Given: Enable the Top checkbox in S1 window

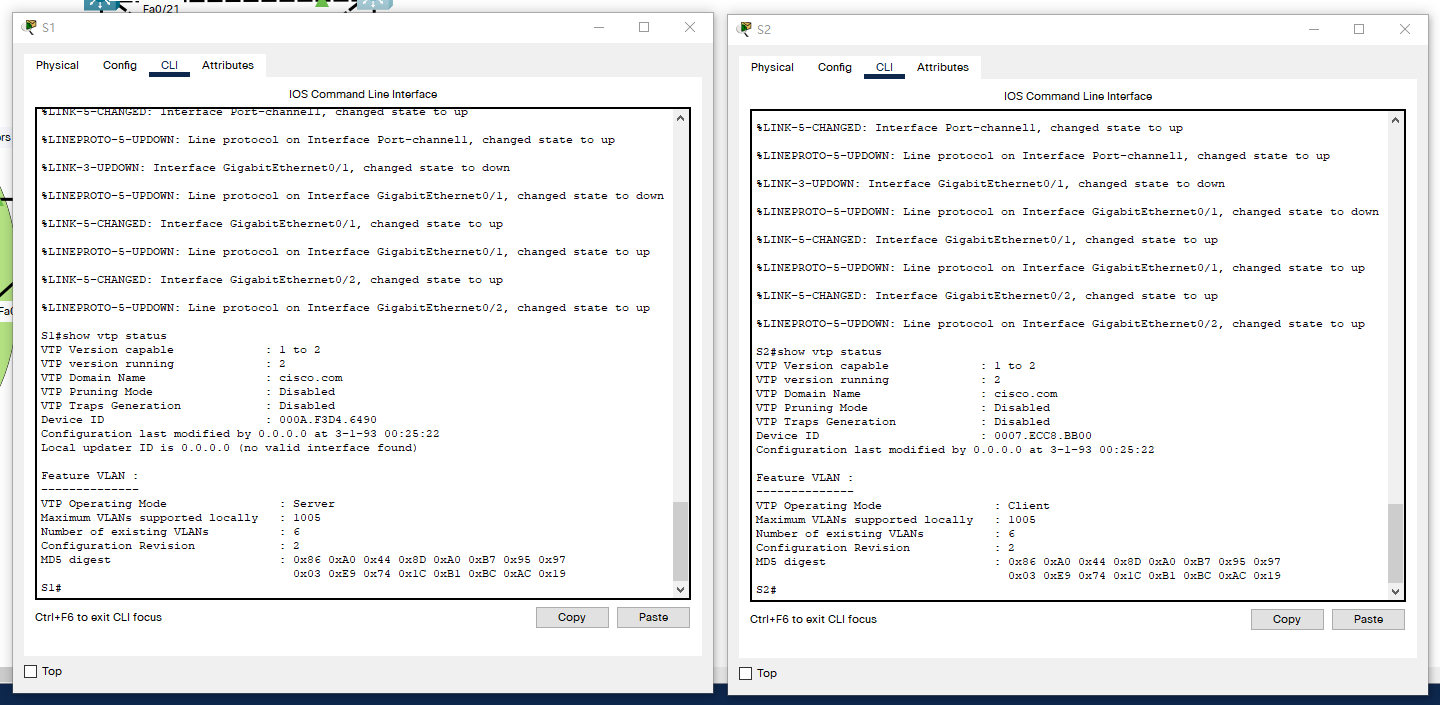Looking at the screenshot, I should tap(30, 671).
